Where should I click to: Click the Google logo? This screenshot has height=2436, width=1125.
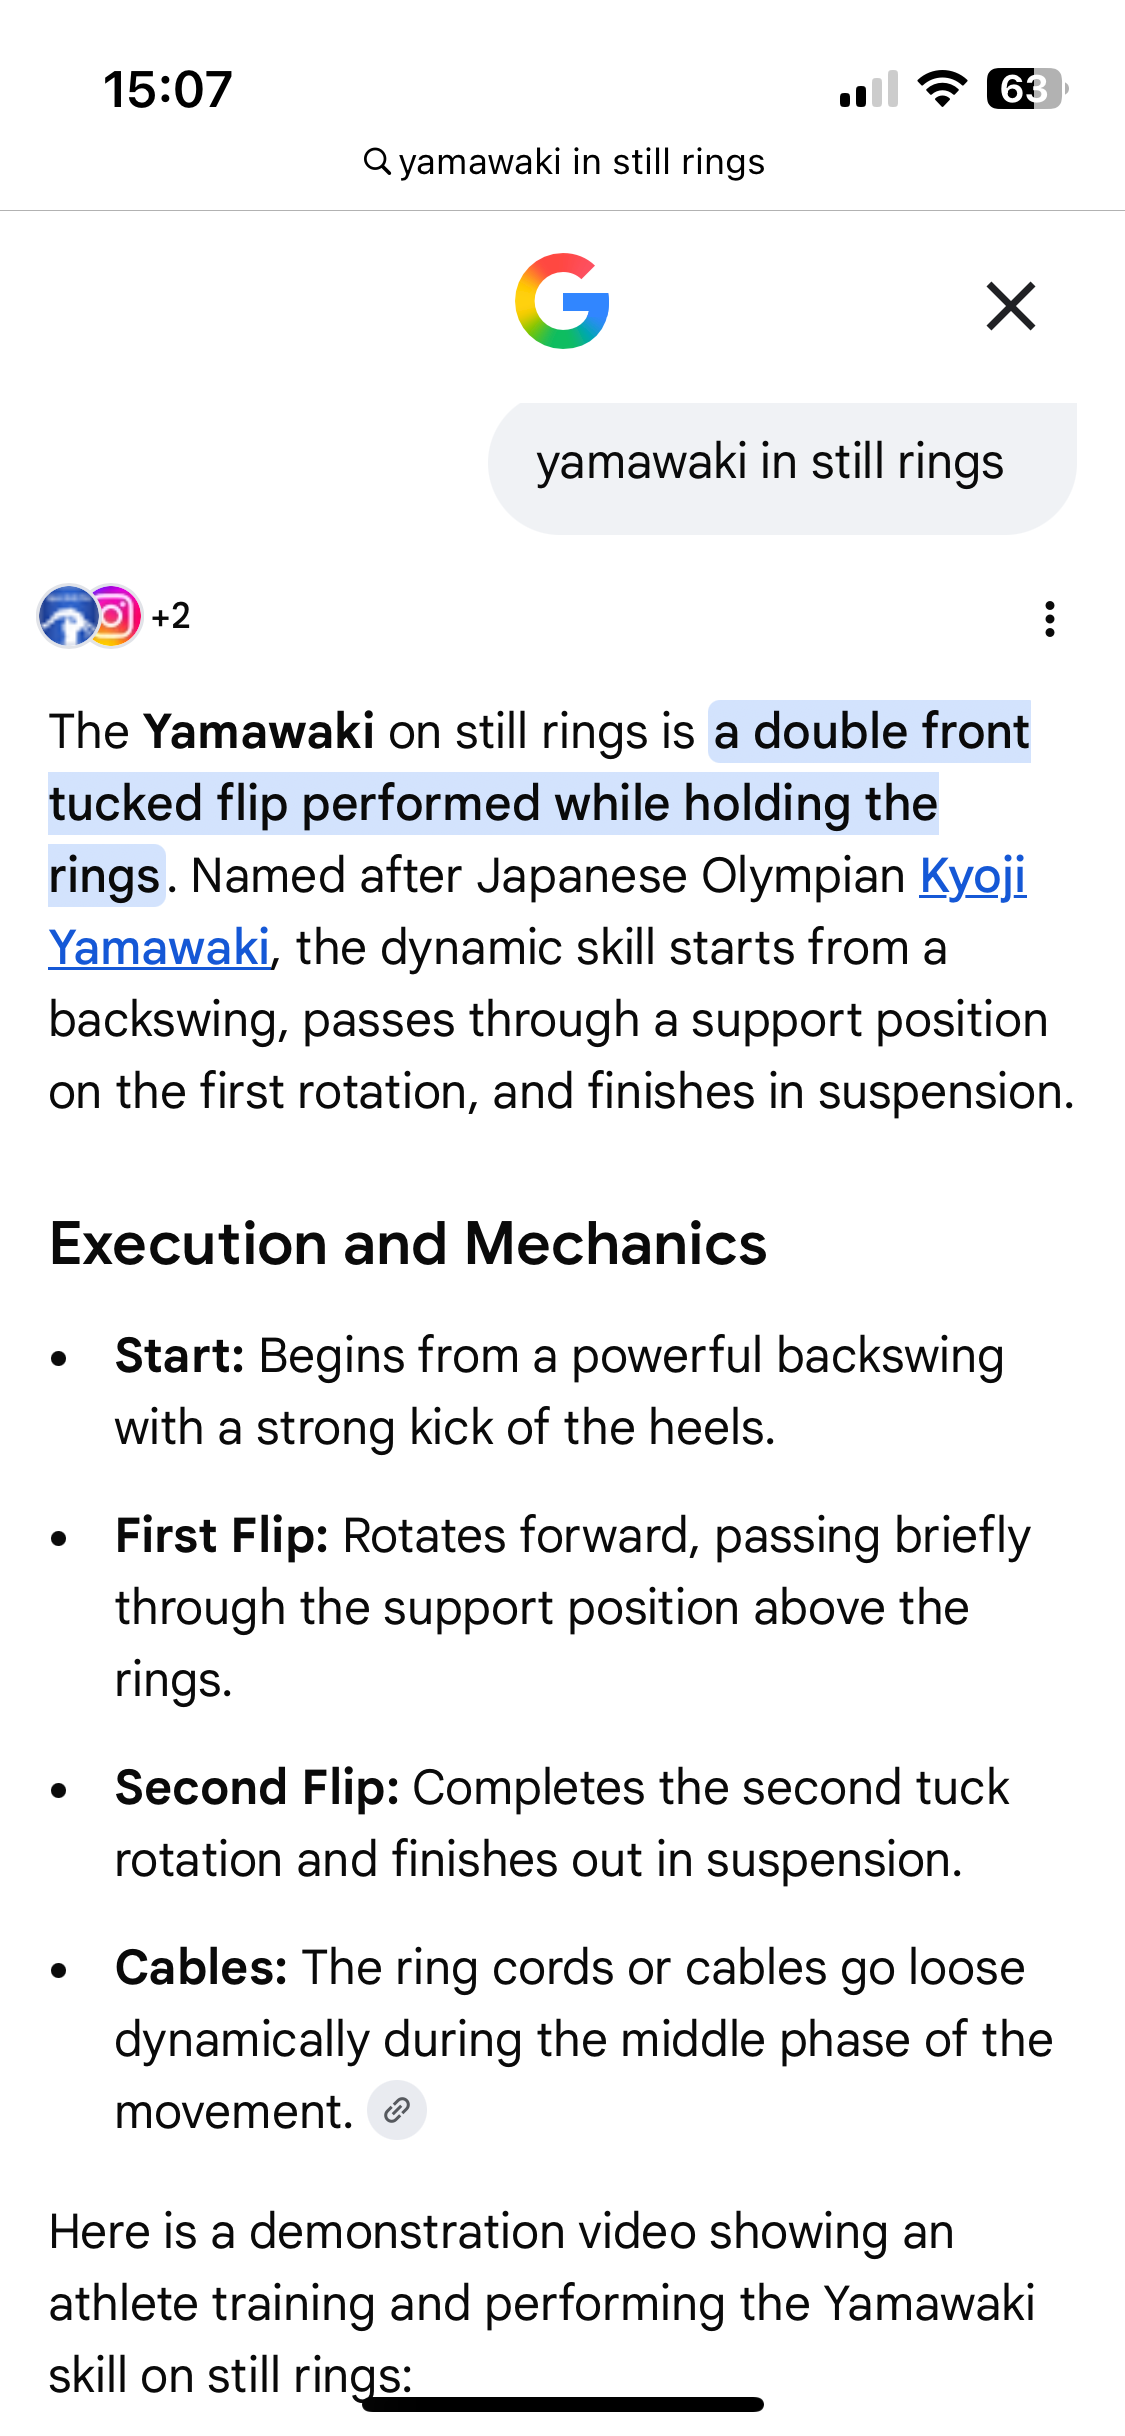[562, 301]
